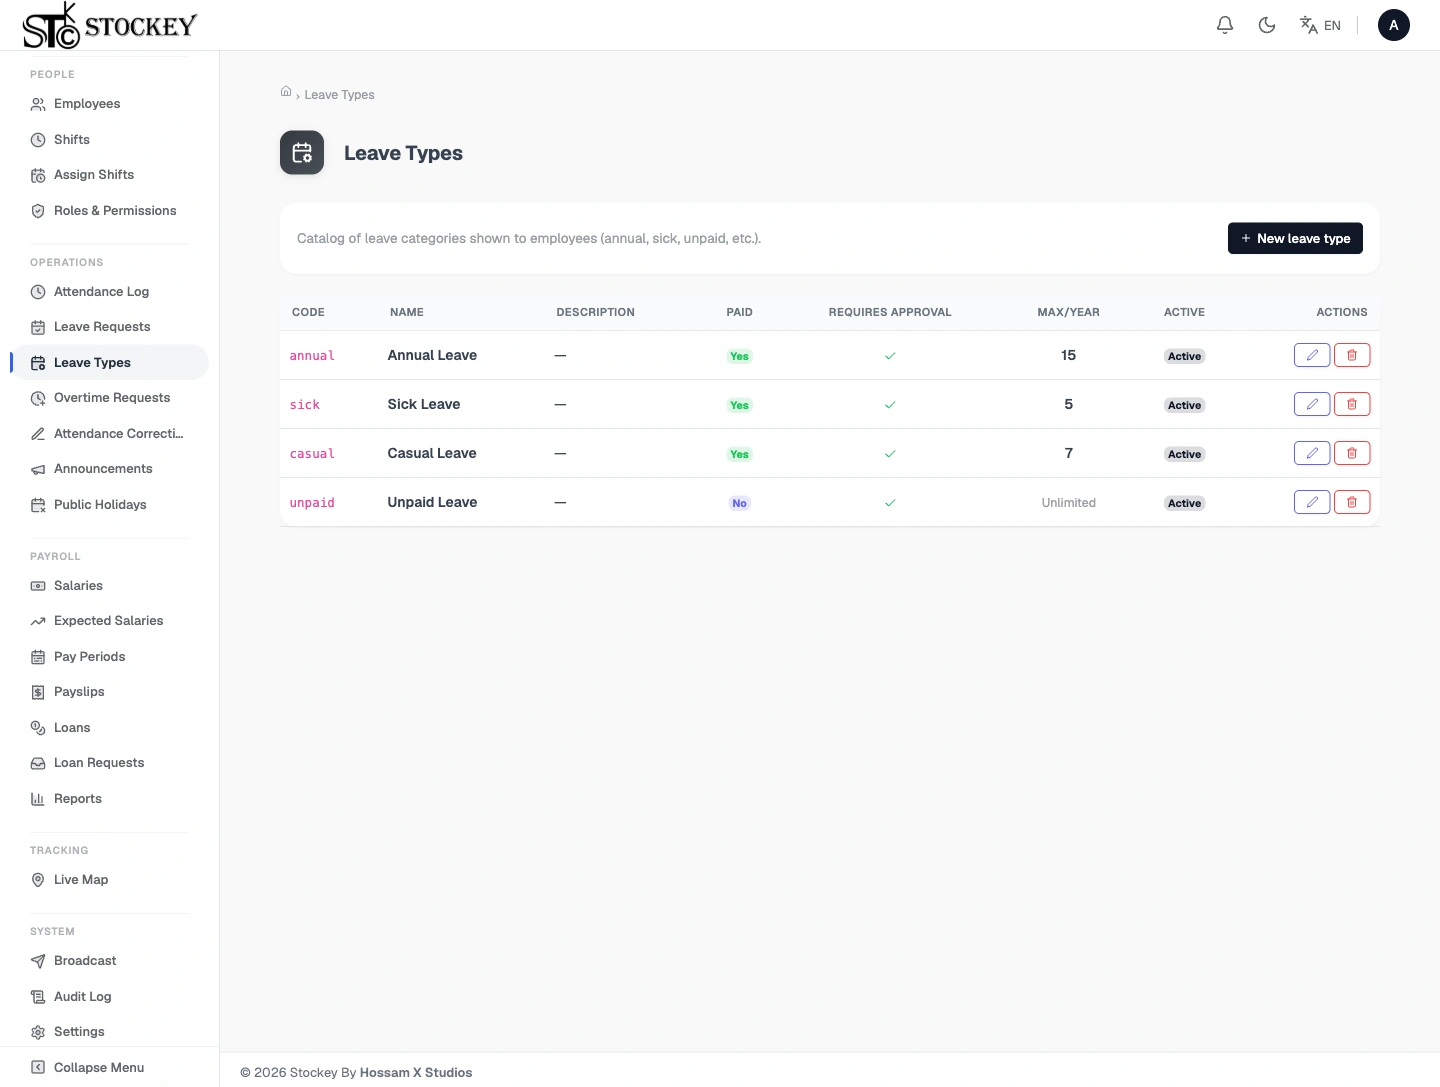
Task: Edit the Annual Leave row
Action: click(1312, 355)
